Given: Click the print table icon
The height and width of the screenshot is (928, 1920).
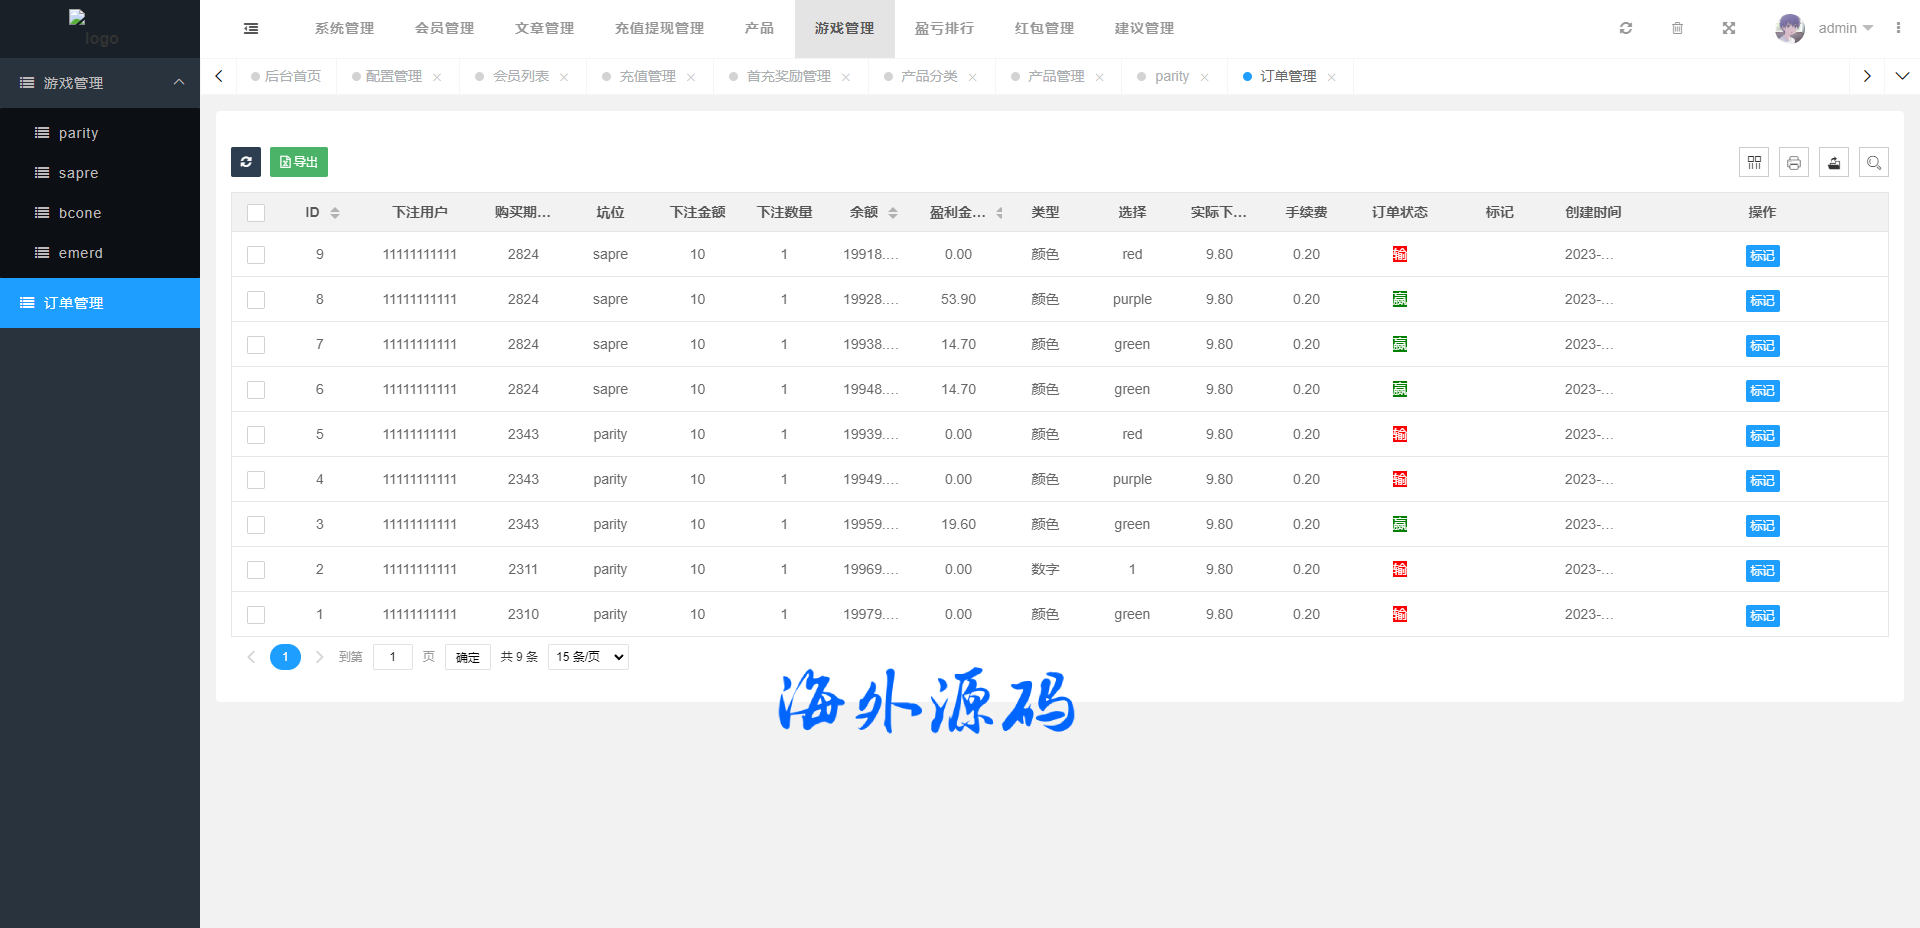Looking at the screenshot, I should 1794,162.
